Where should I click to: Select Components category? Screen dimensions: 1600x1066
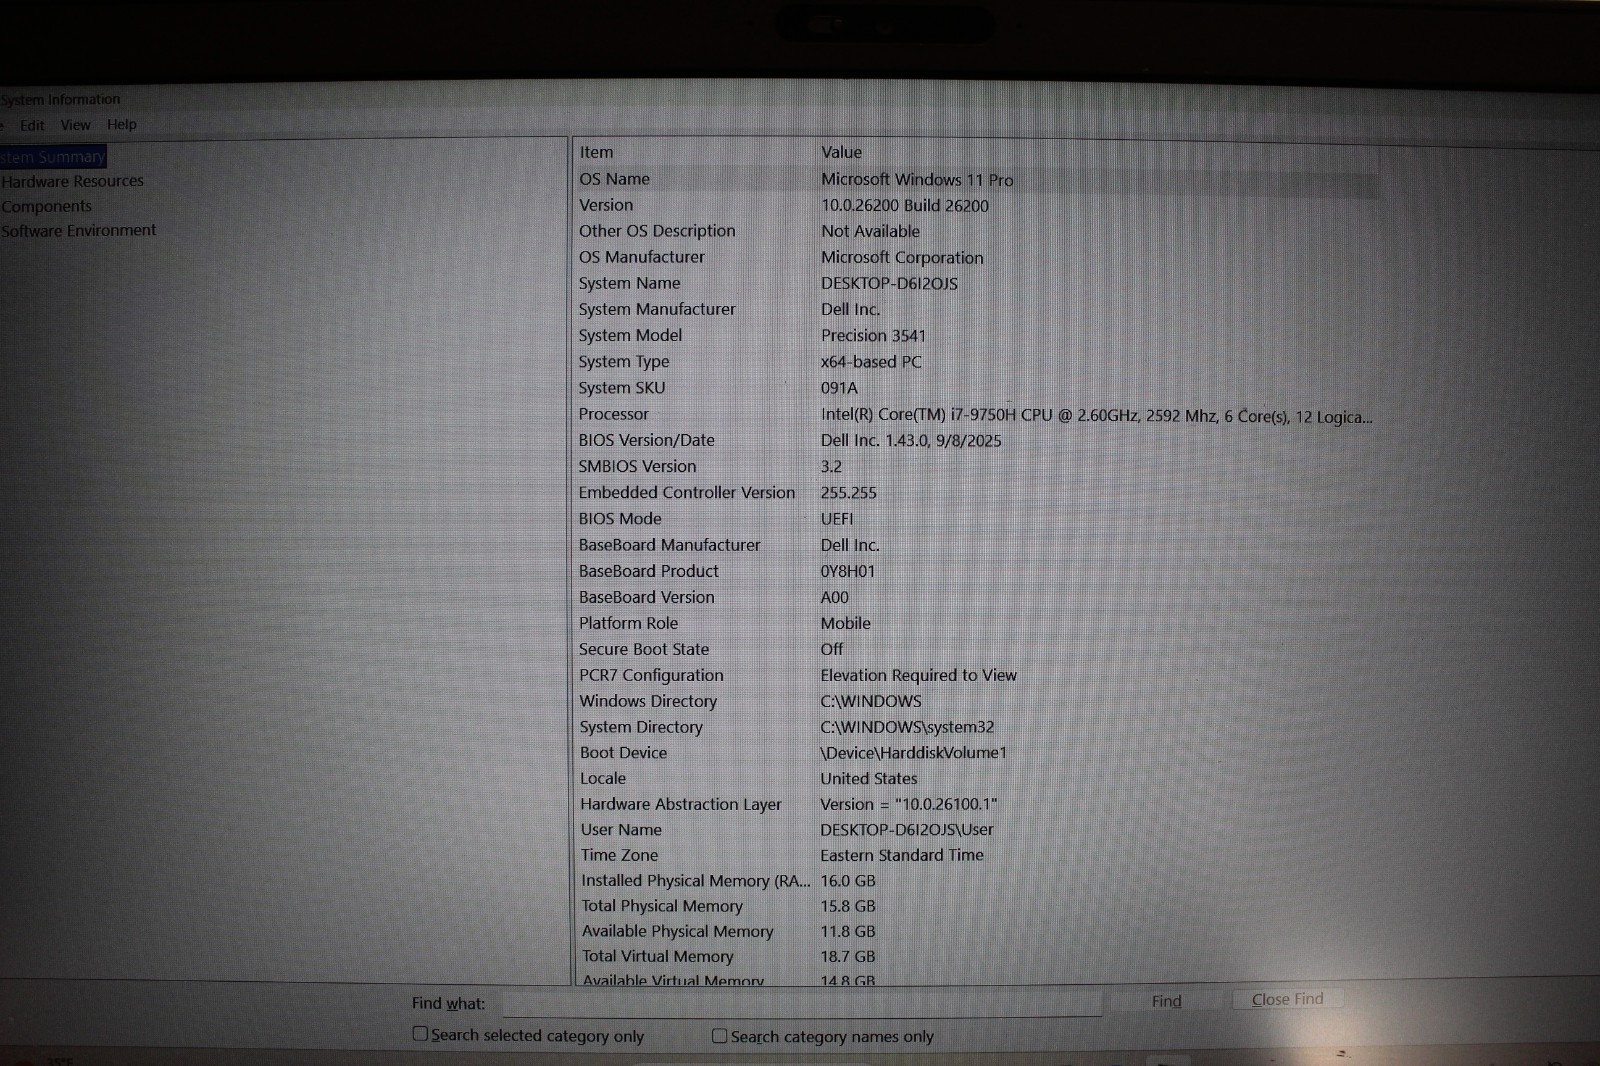click(46, 206)
